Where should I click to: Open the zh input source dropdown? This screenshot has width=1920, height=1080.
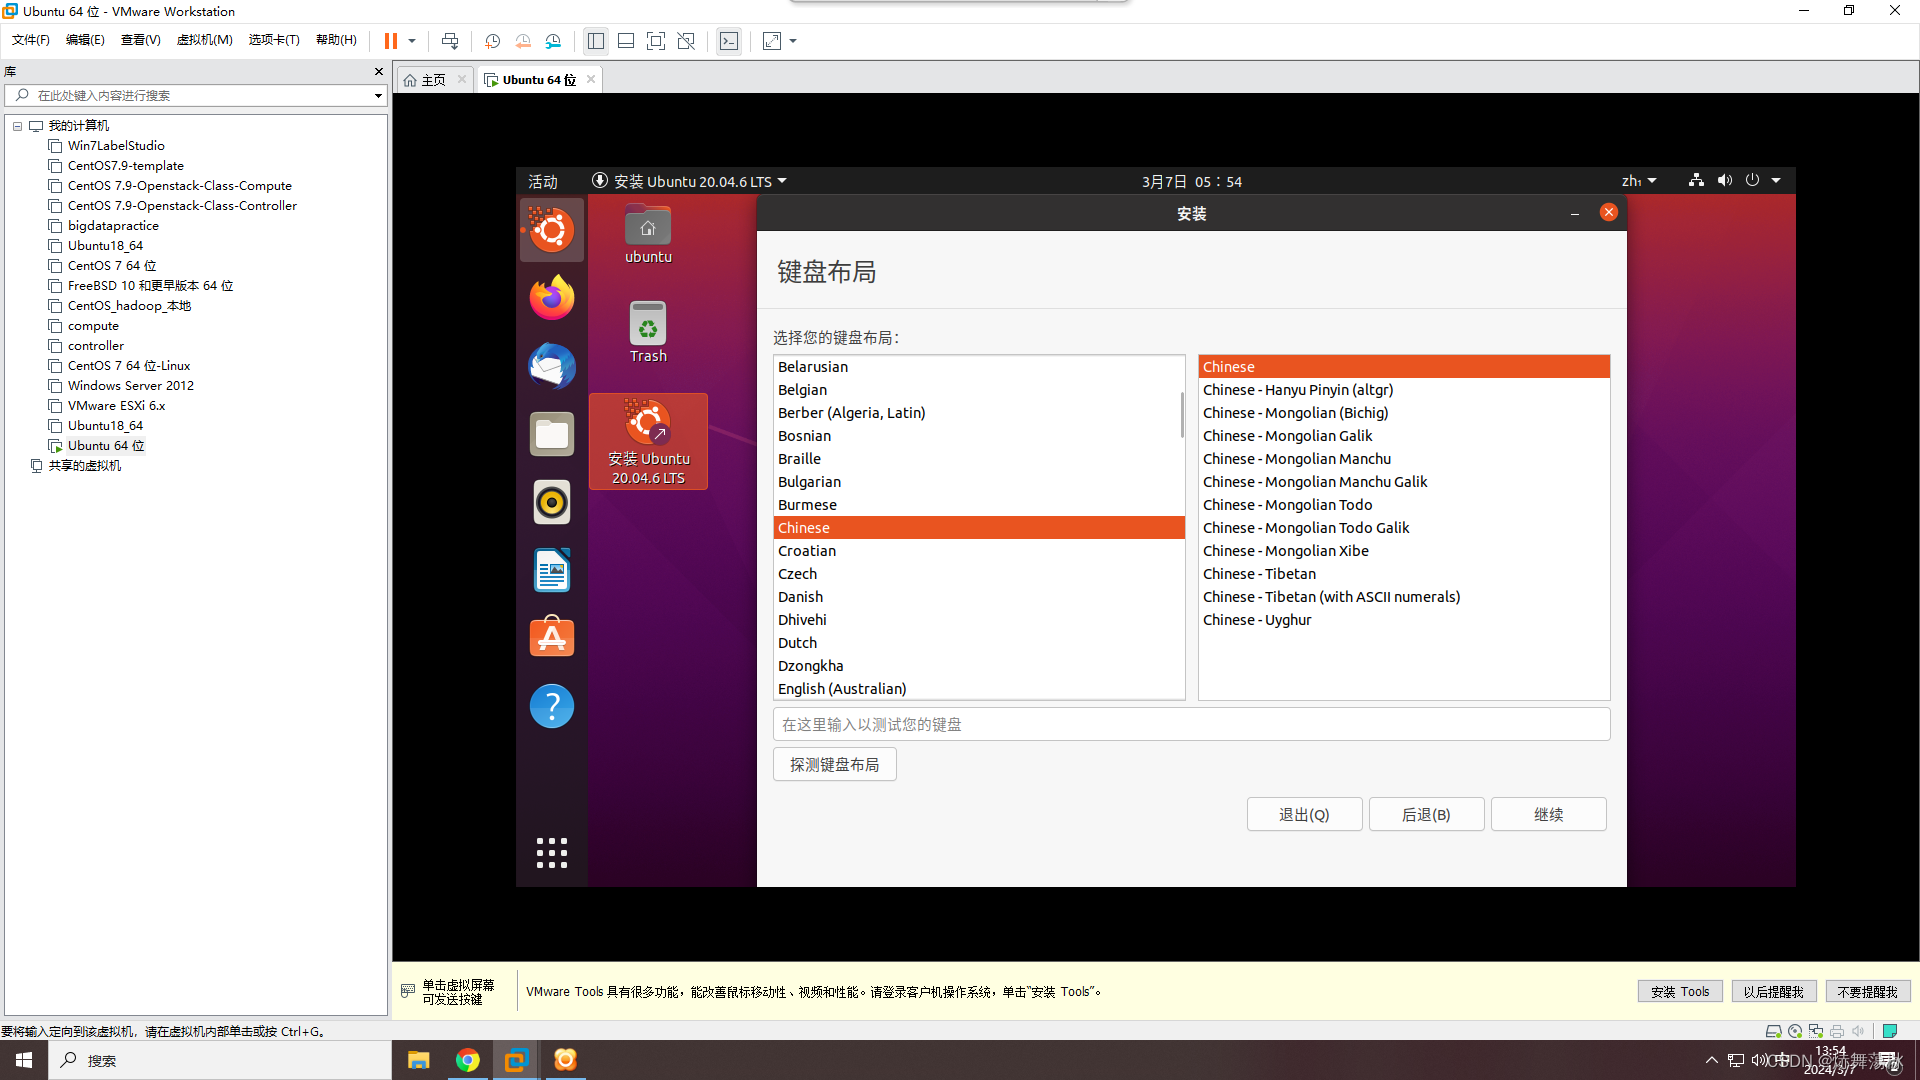coord(1639,181)
